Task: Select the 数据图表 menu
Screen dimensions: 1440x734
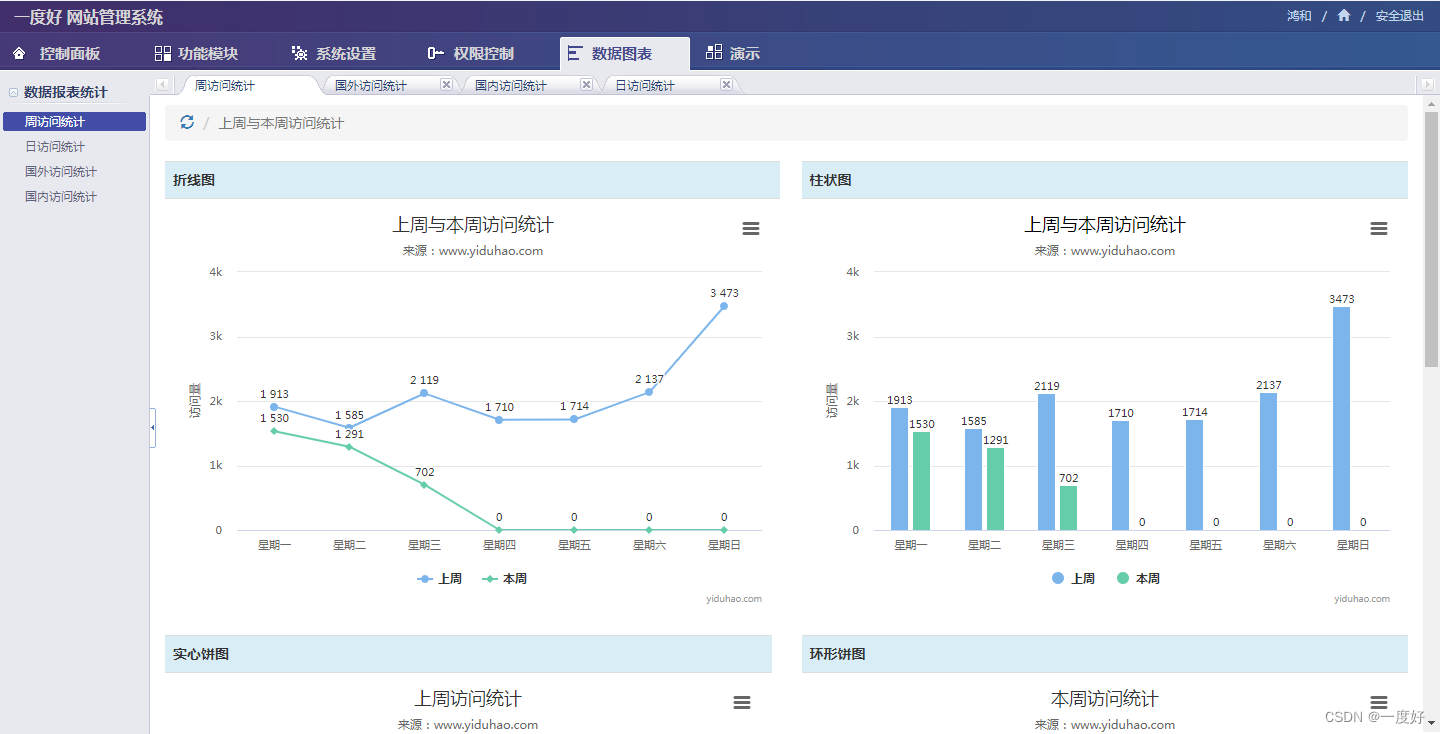Action: pyautogui.click(x=625, y=54)
